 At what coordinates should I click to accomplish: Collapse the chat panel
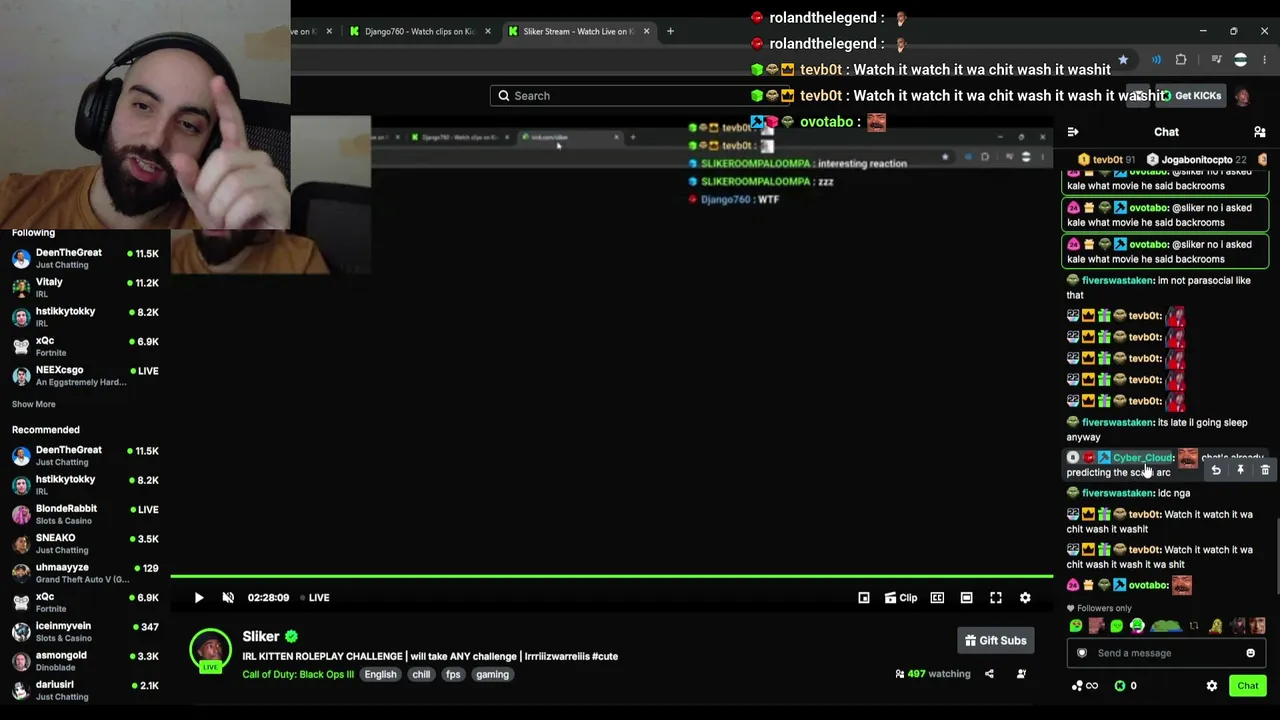(1073, 132)
